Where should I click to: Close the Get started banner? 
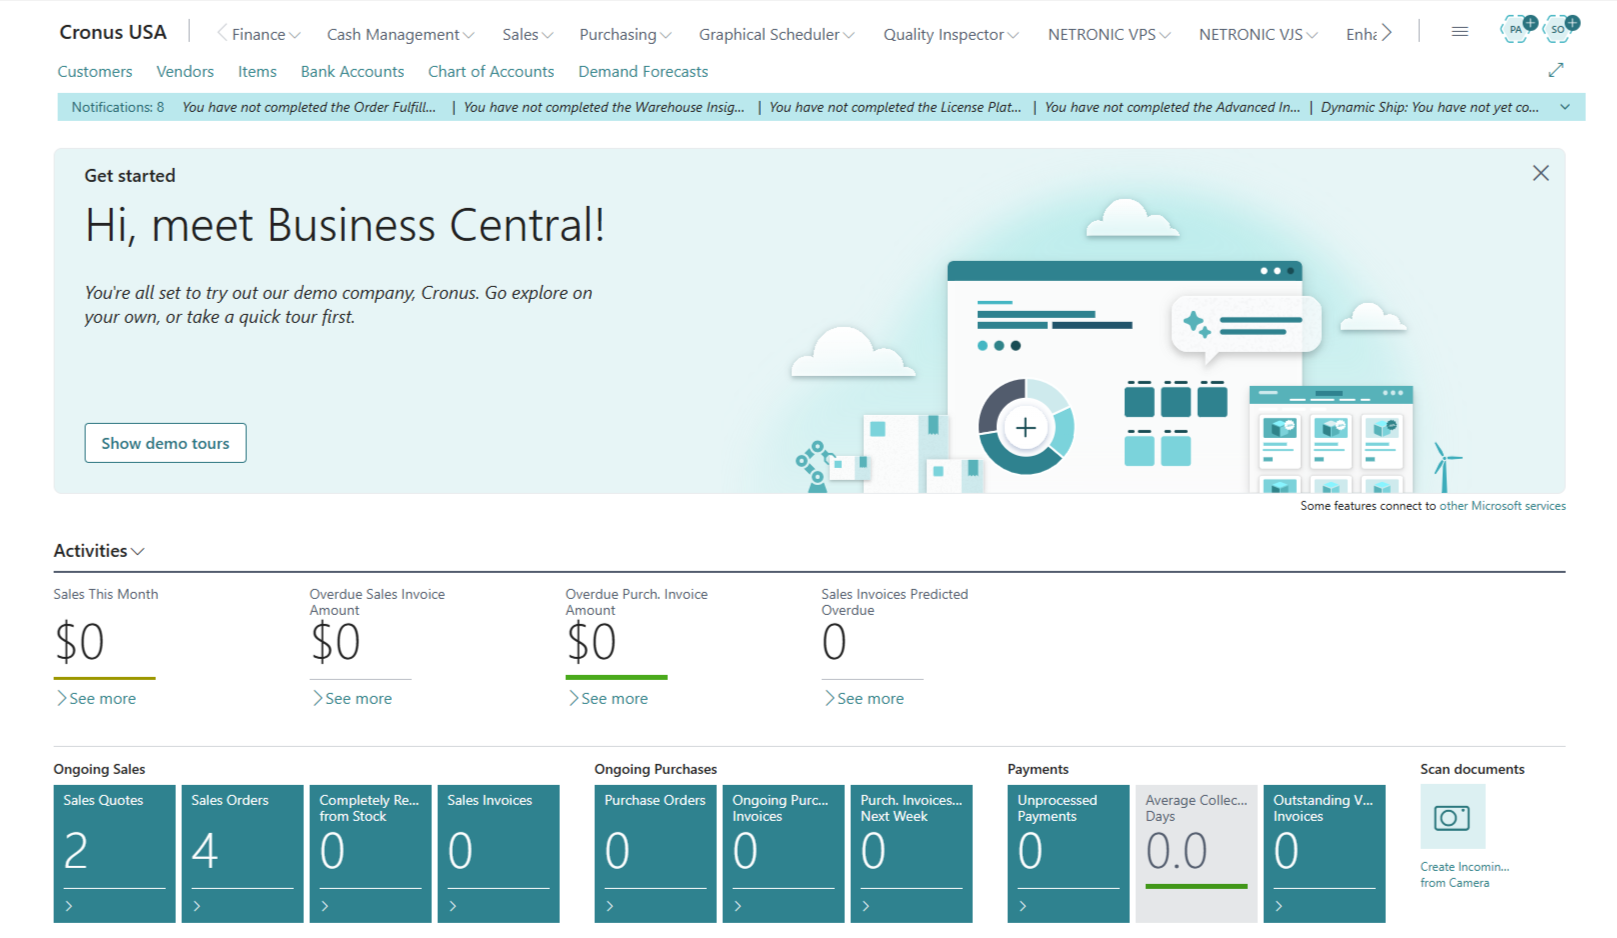point(1540,173)
